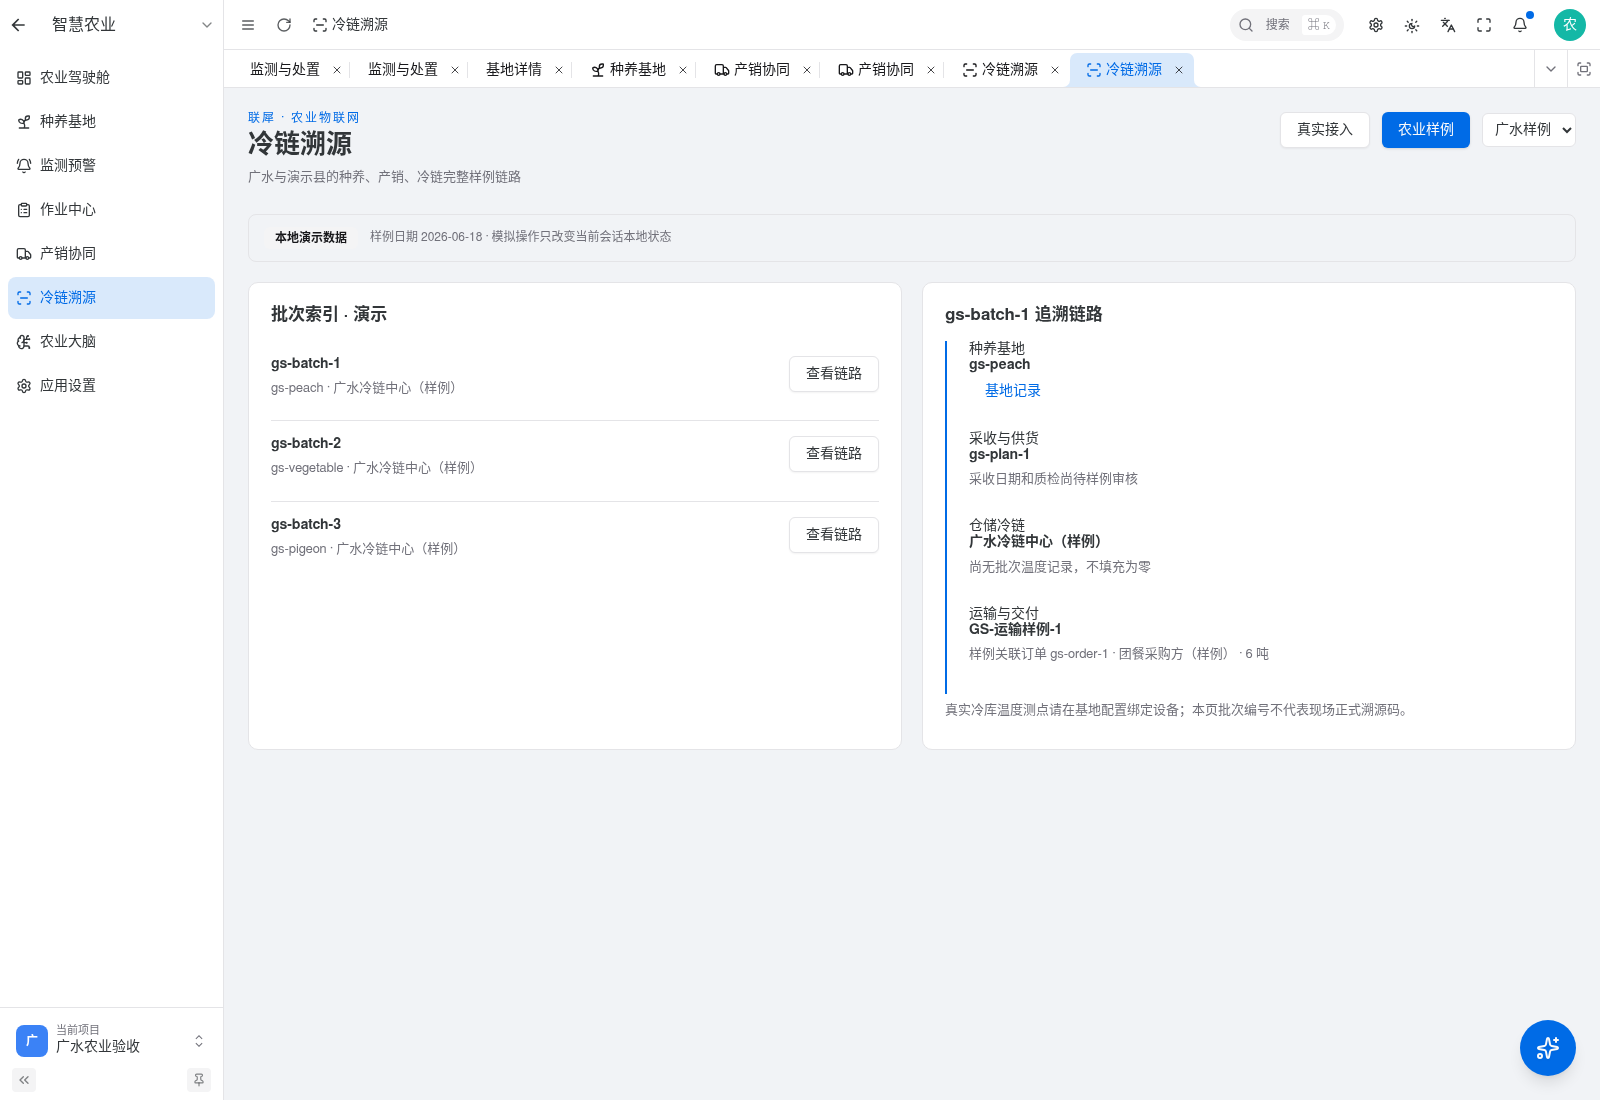Open the 广水样例 select dropdown
The width and height of the screenshot is (1600, 1100).
click(1528, 130)
